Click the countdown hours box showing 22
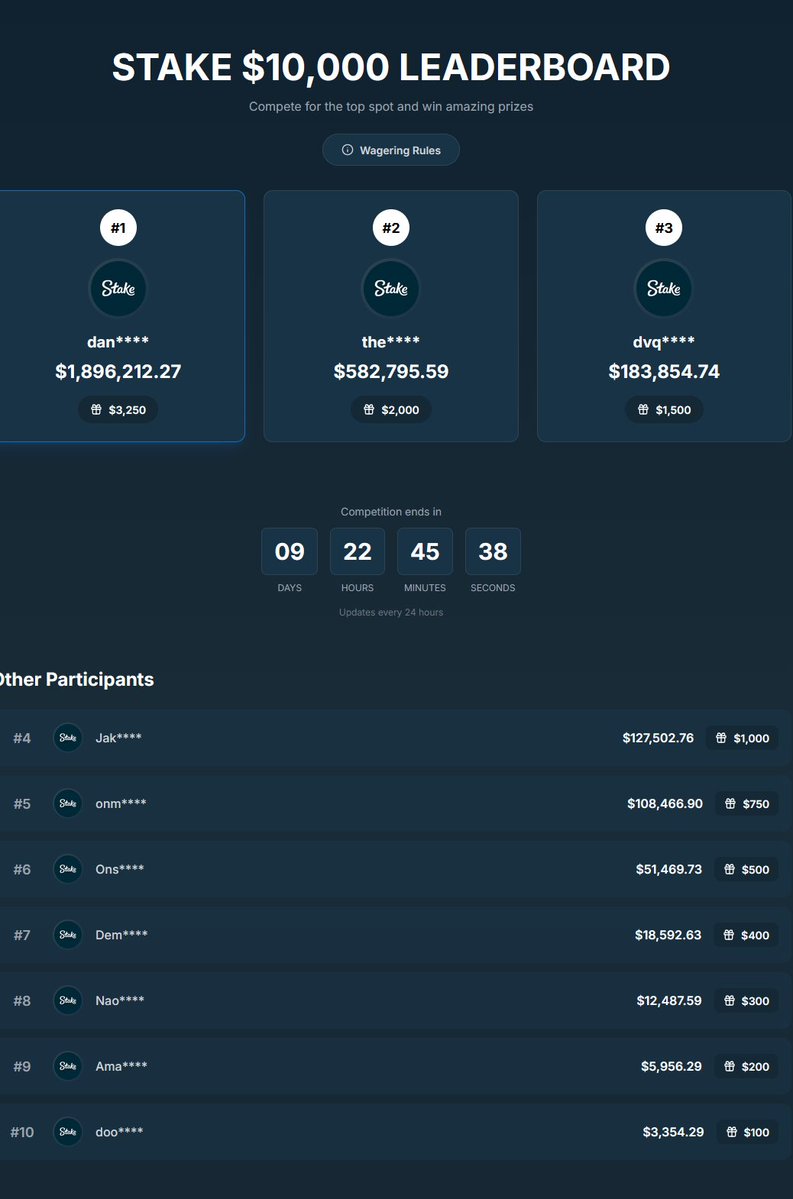 357,551
